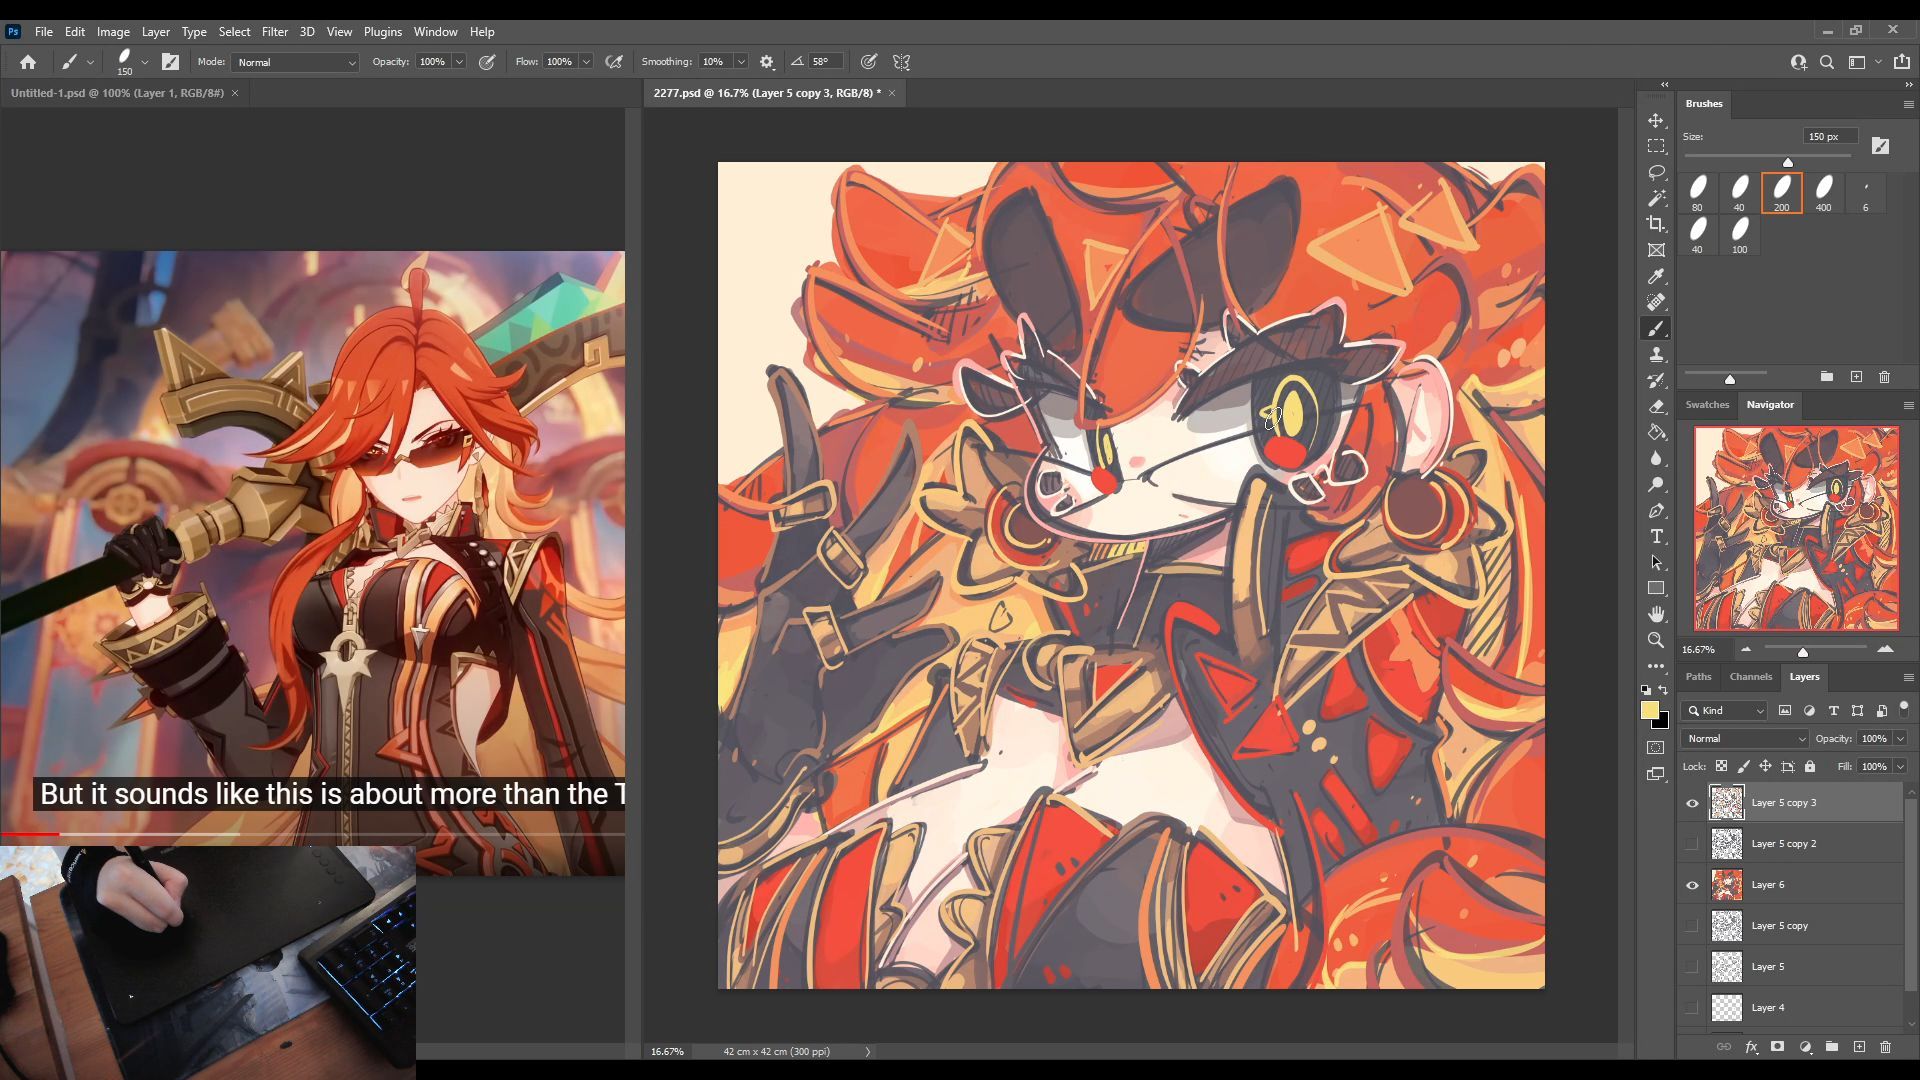Open smoothing options gear icon
1920x1080 pixels.
click(x=767, y=62)
